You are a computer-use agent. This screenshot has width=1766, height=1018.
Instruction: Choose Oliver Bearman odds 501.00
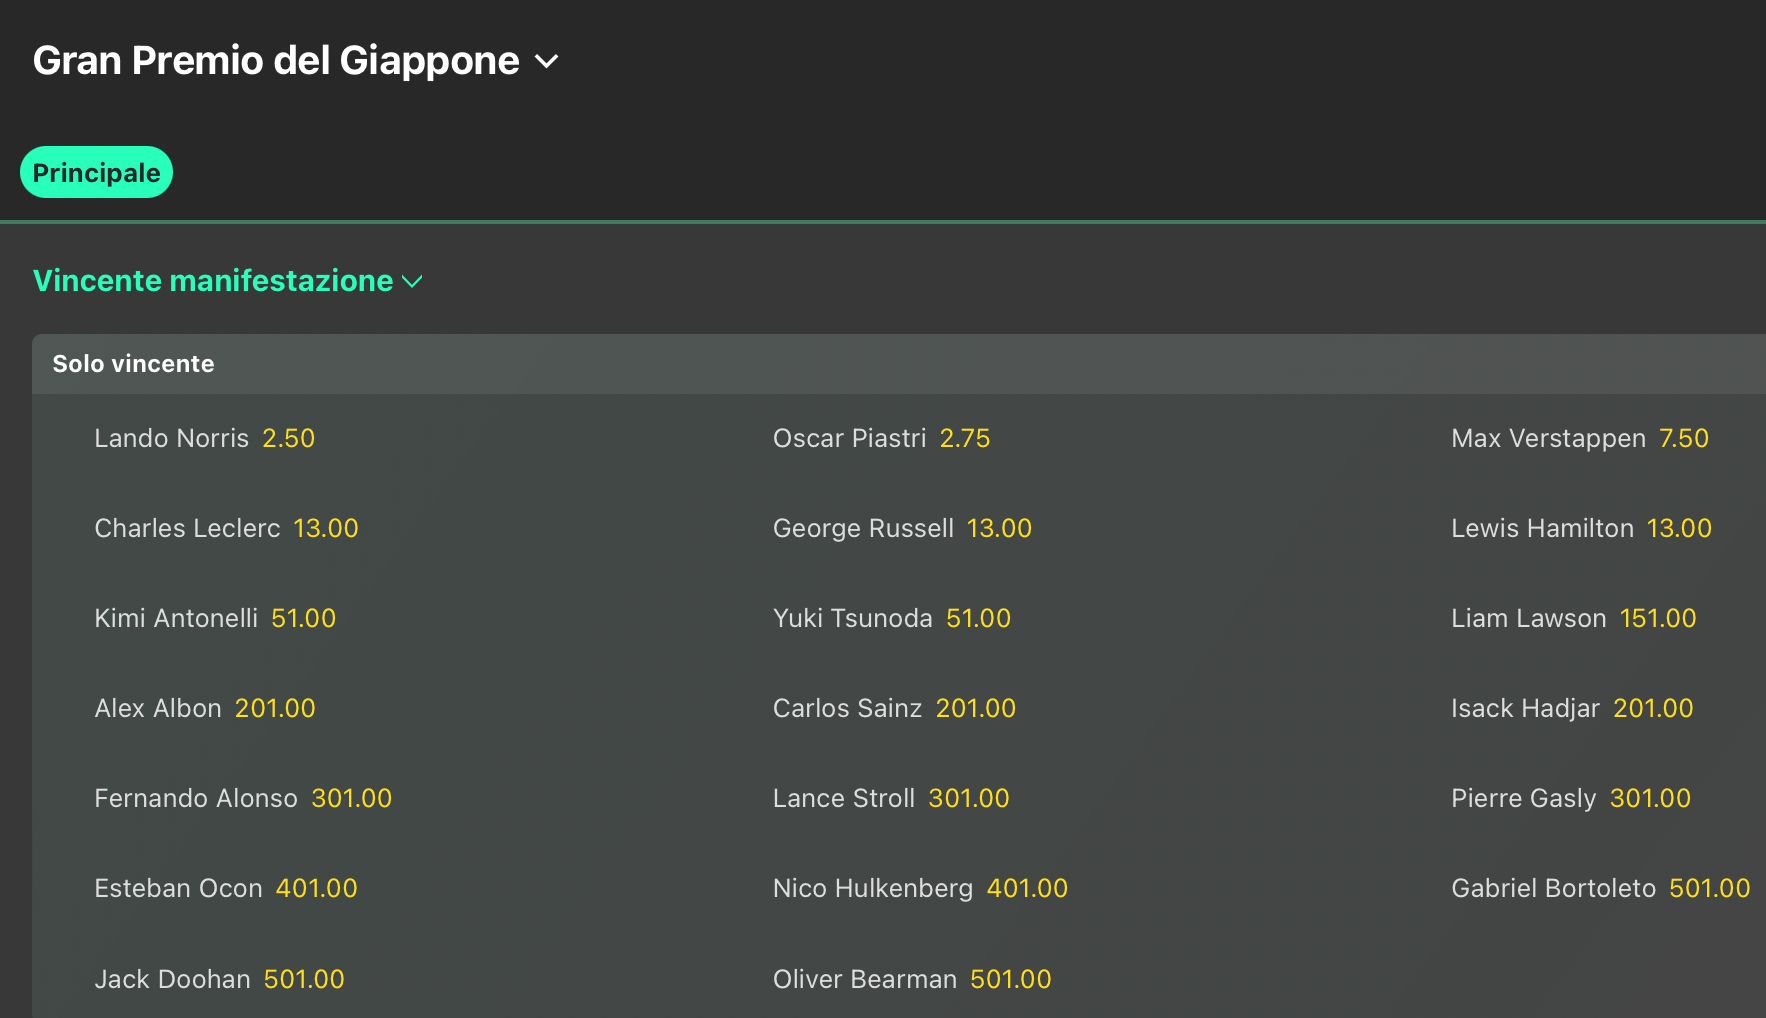click(x=1010, y=979)
